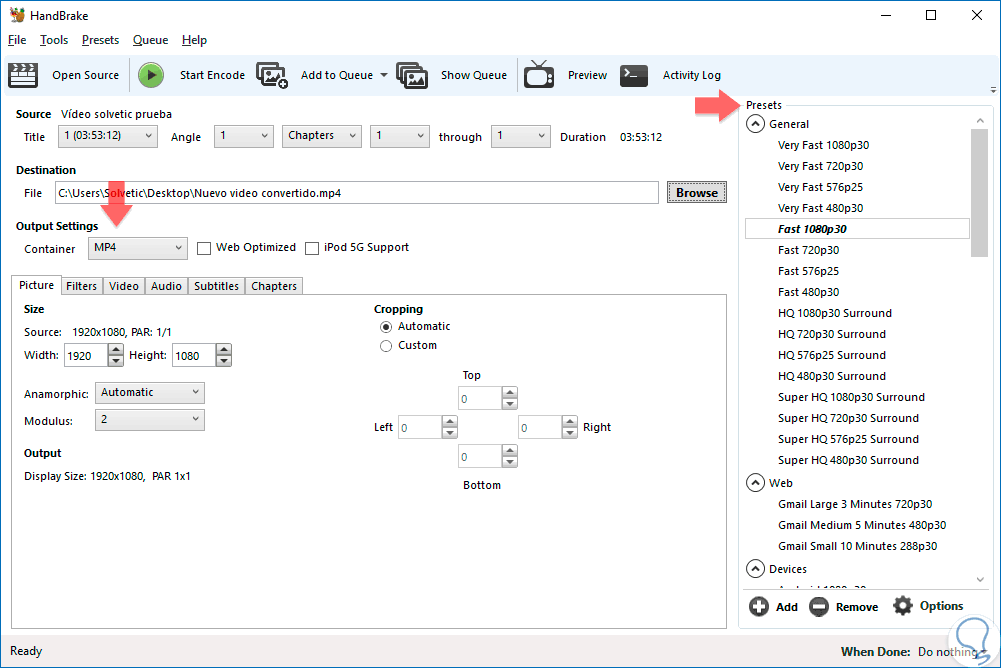Click the Open Source clapperboard icon

coord(23,75)
